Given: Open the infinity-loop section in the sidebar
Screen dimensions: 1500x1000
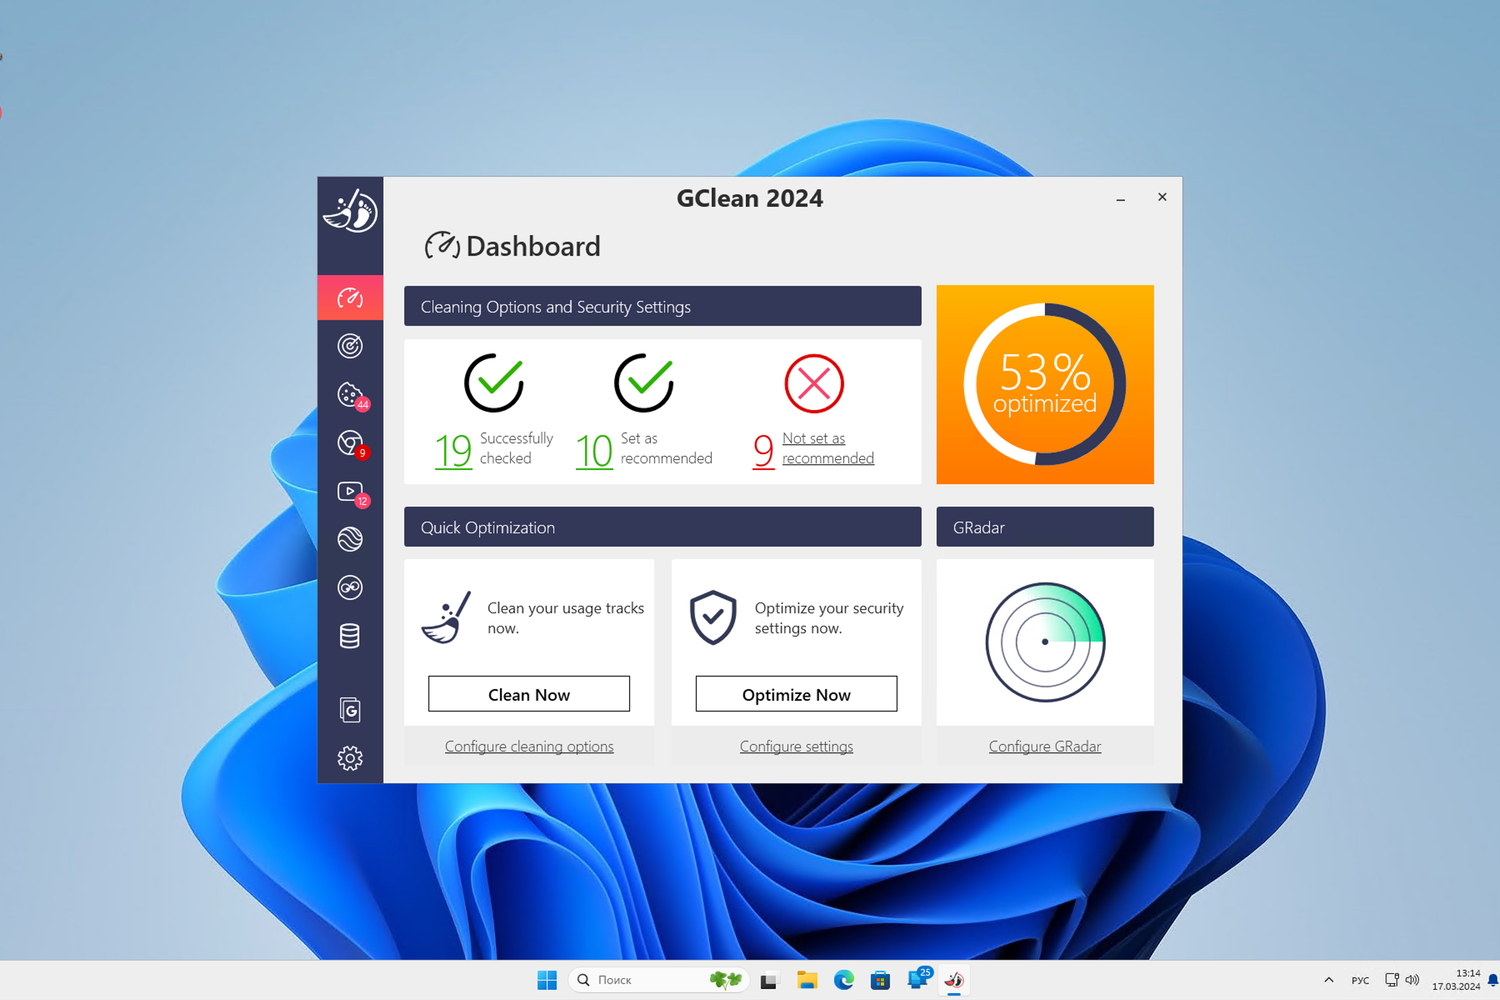Looking at the screenshot, I should point(350,587).
